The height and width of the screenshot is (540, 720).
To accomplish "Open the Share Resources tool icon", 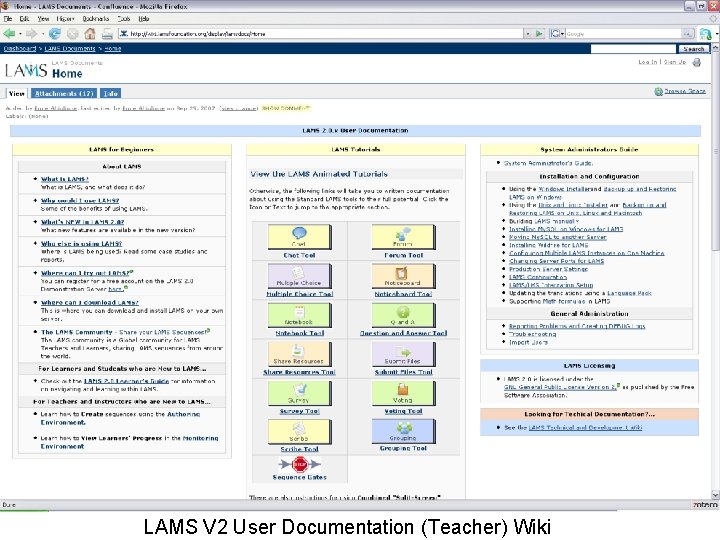I will 299,354.
